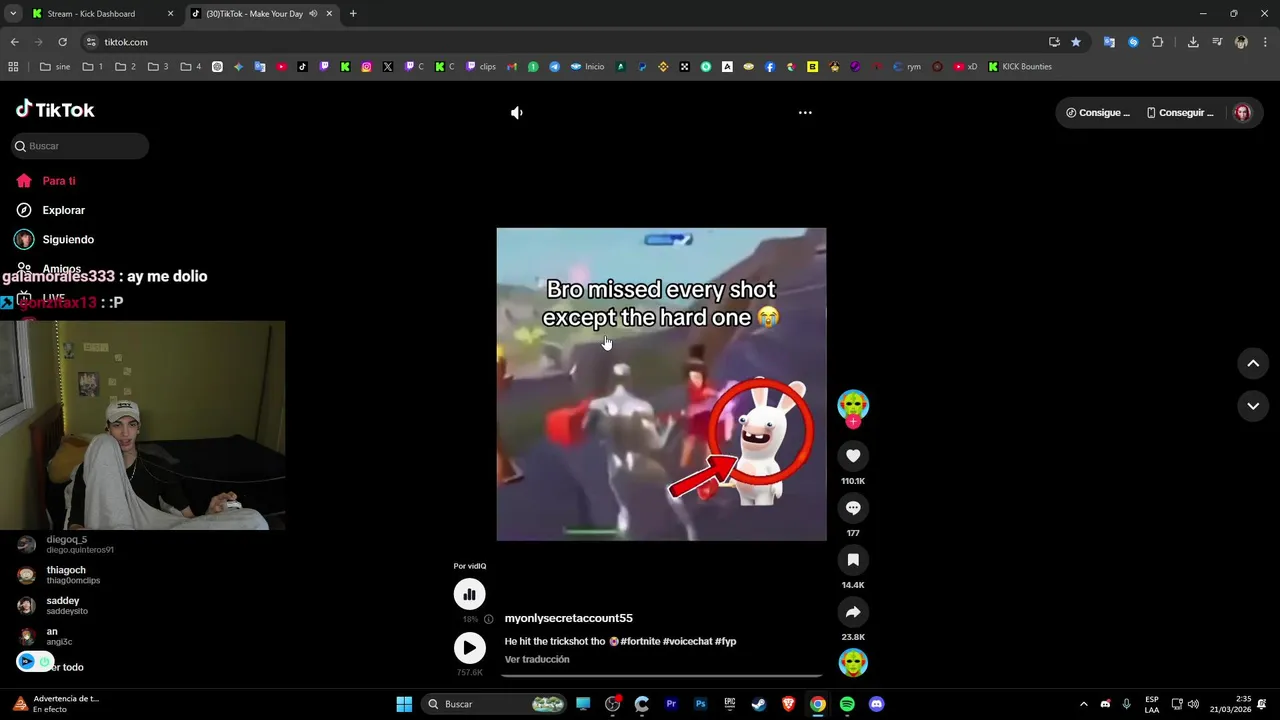Go to the next video with down chevron

pyautogui.click(x=1253, y=406)
